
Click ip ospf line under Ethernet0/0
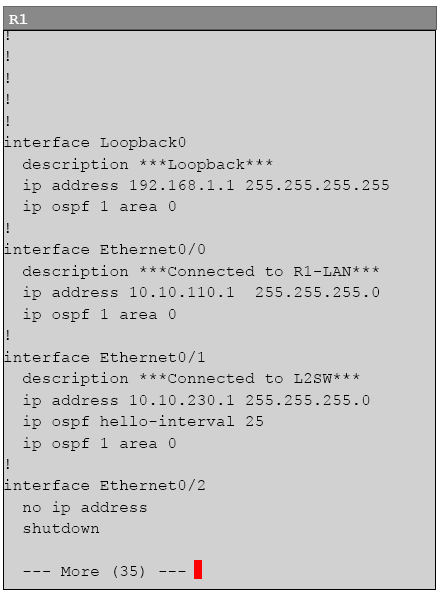[99, 315]
